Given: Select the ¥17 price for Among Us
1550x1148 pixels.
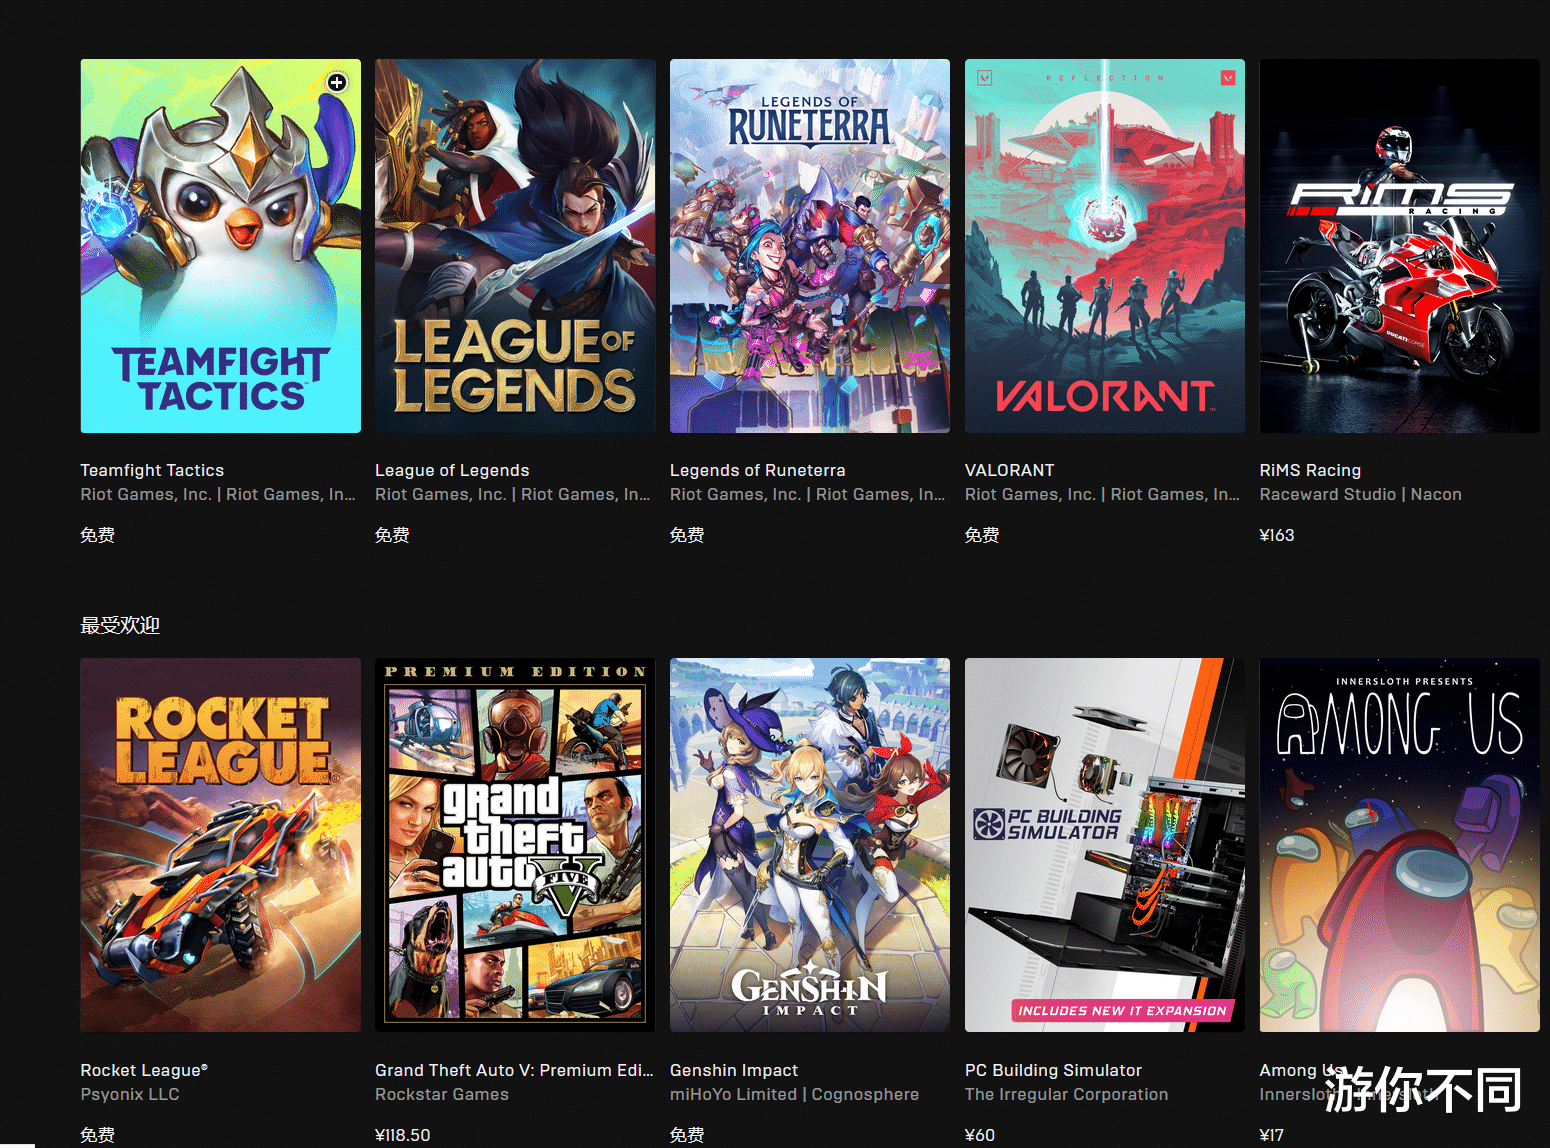Looking at the screenshot, I should point(1272,1135).
